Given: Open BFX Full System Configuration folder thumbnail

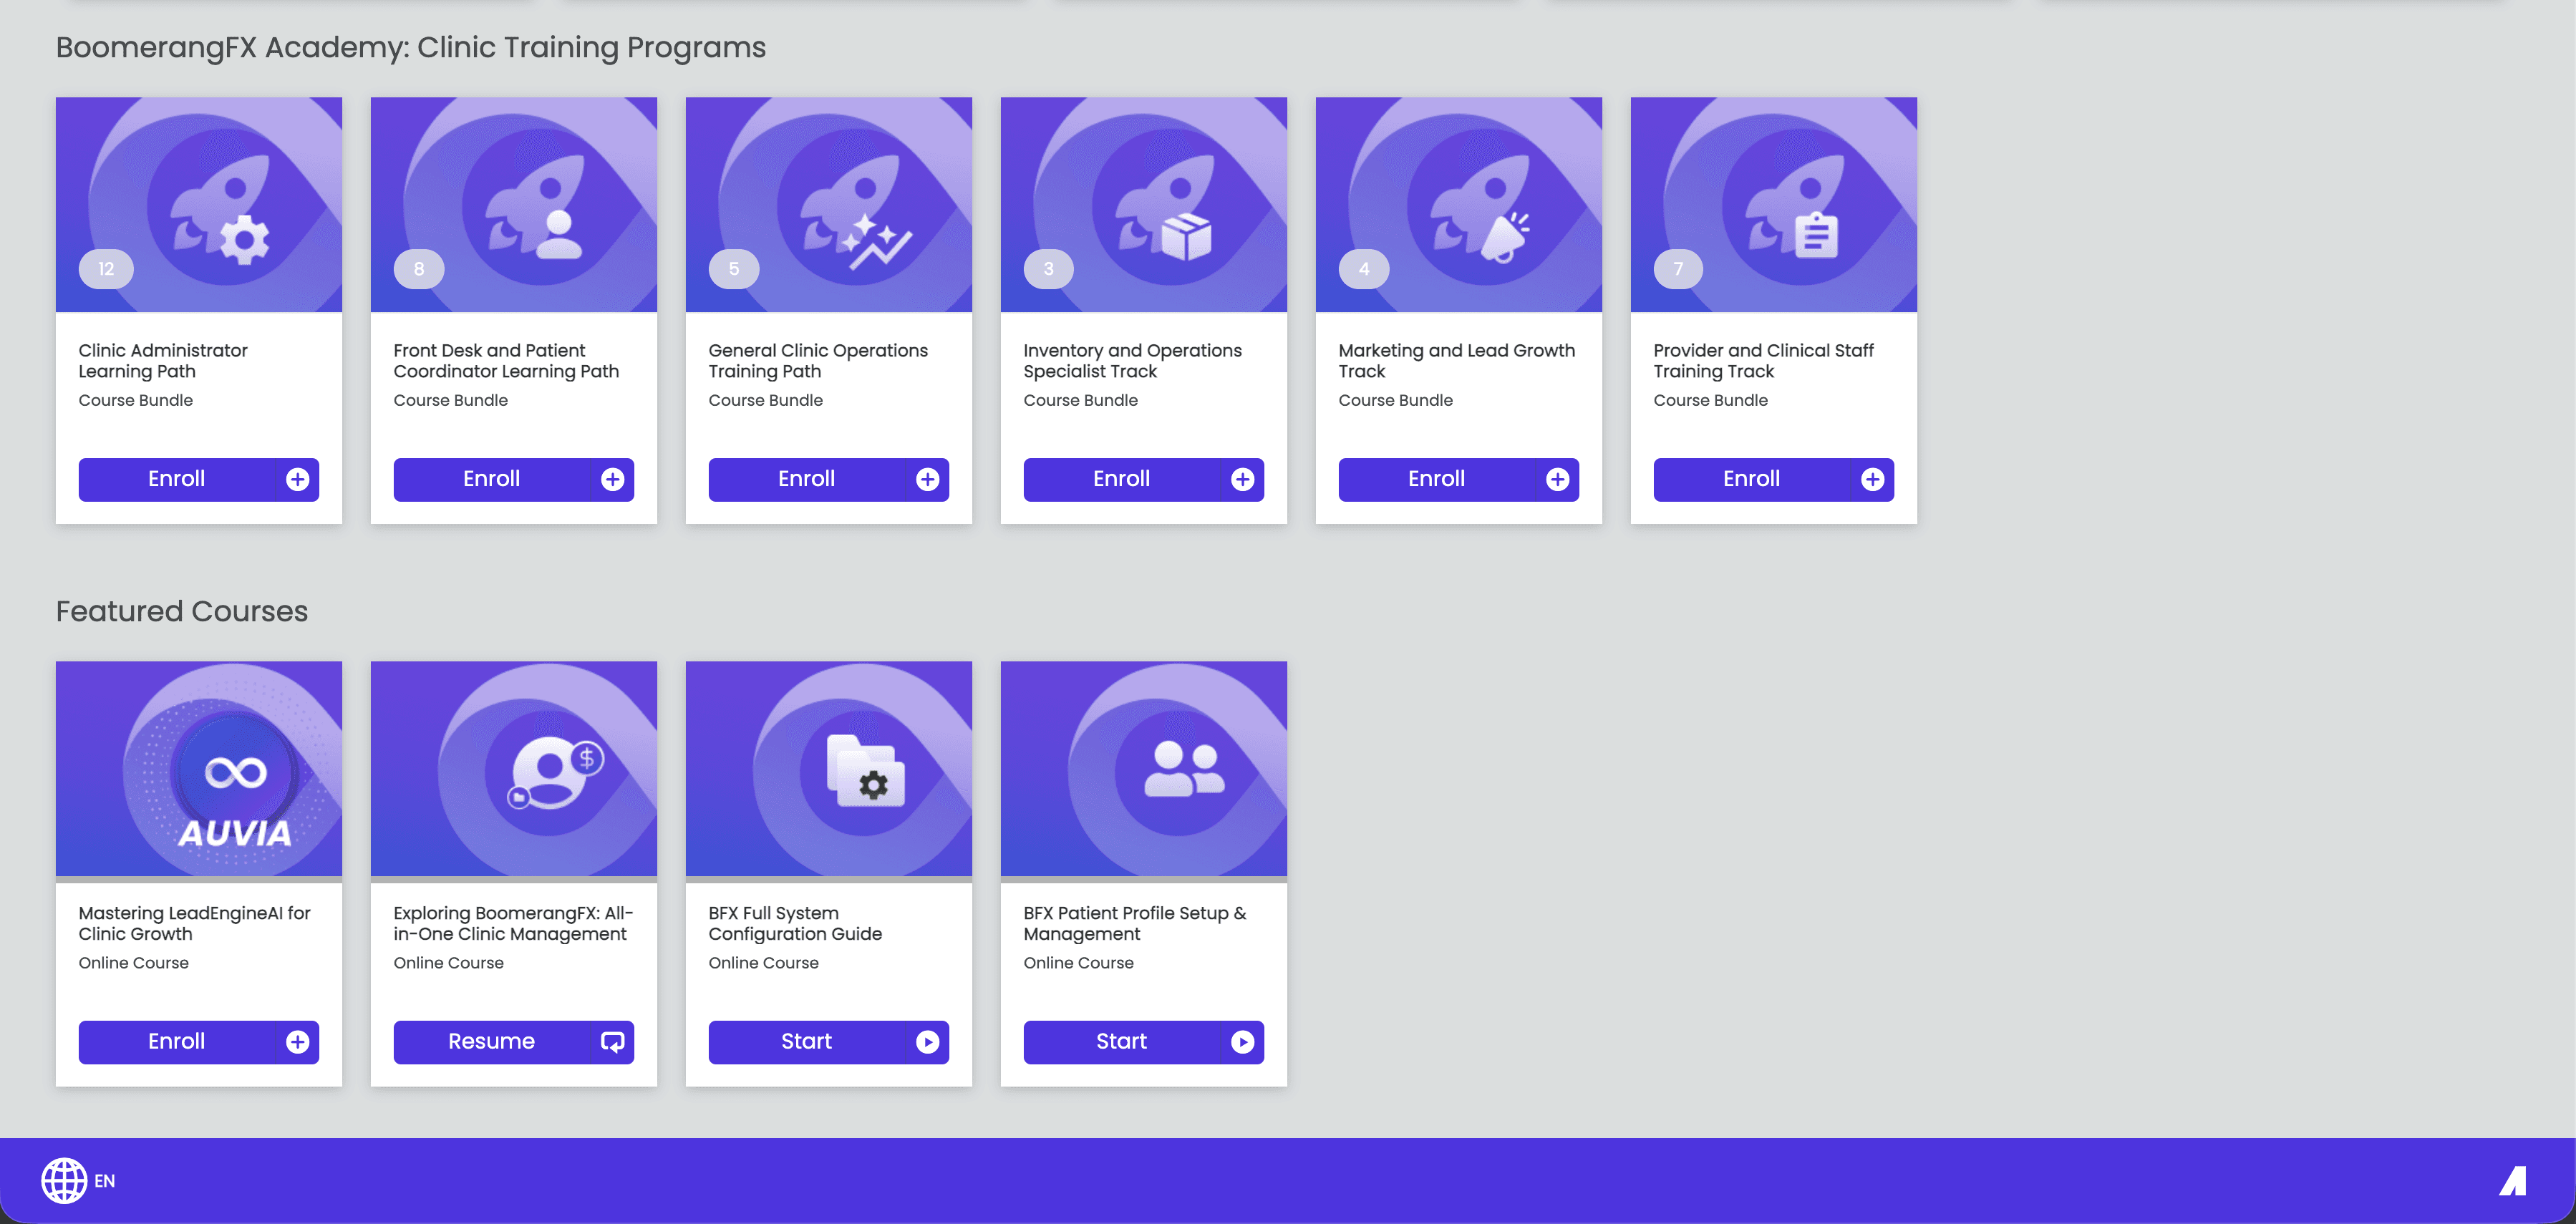Looking at the screenshot, I should click(828, 768).
